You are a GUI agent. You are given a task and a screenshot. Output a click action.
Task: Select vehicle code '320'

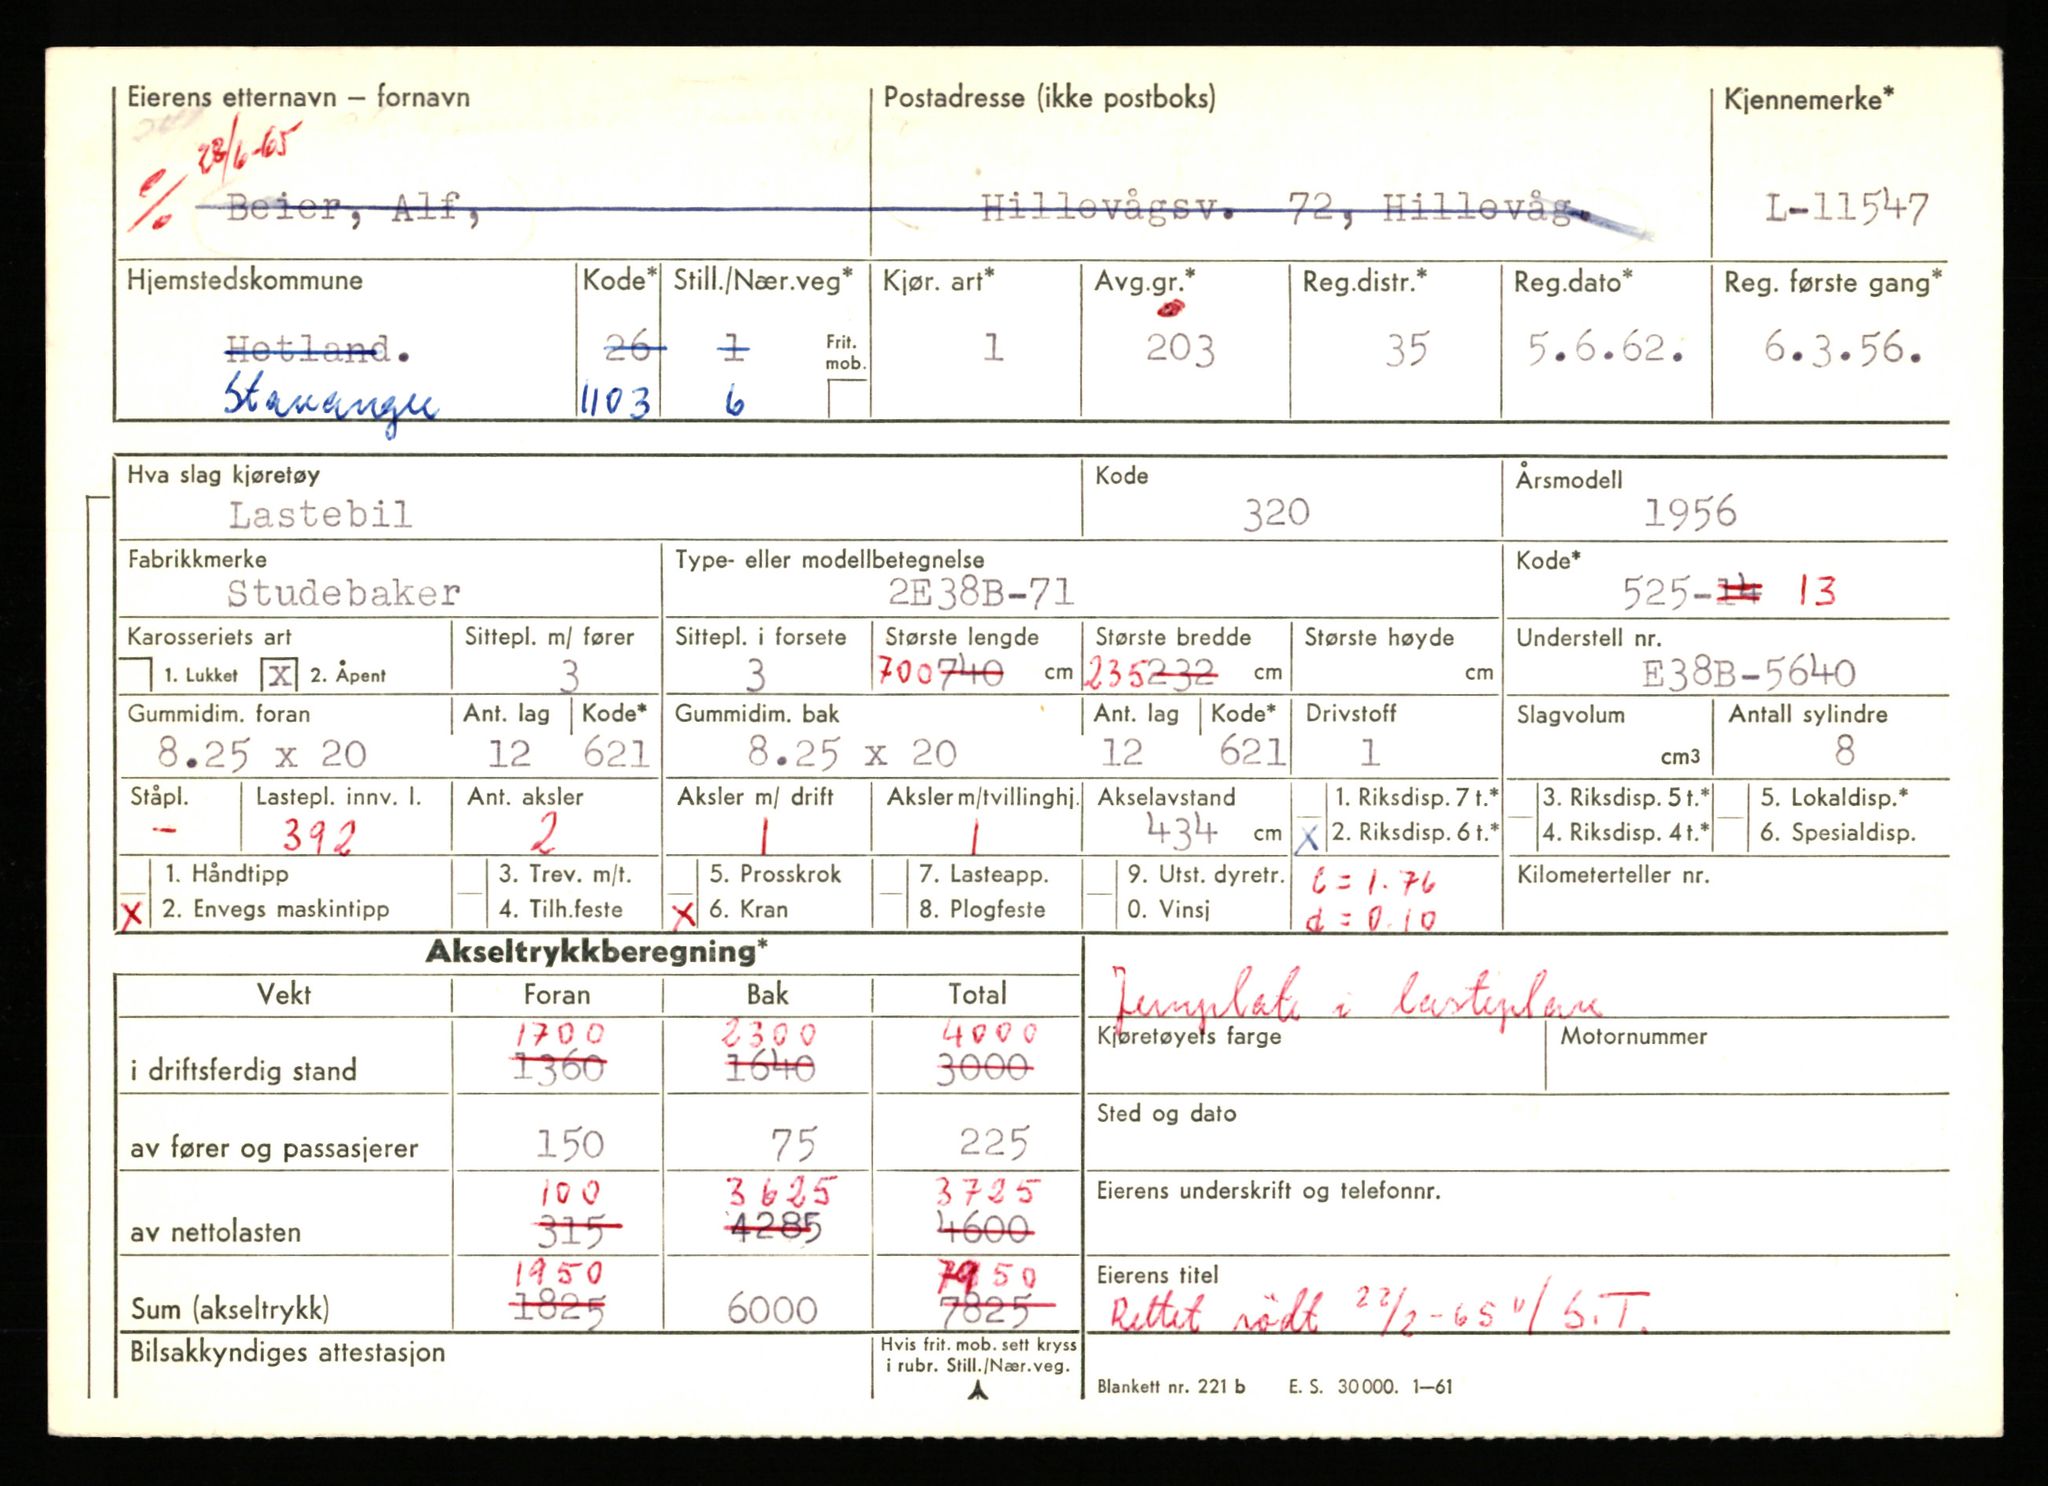(1276, 513)
